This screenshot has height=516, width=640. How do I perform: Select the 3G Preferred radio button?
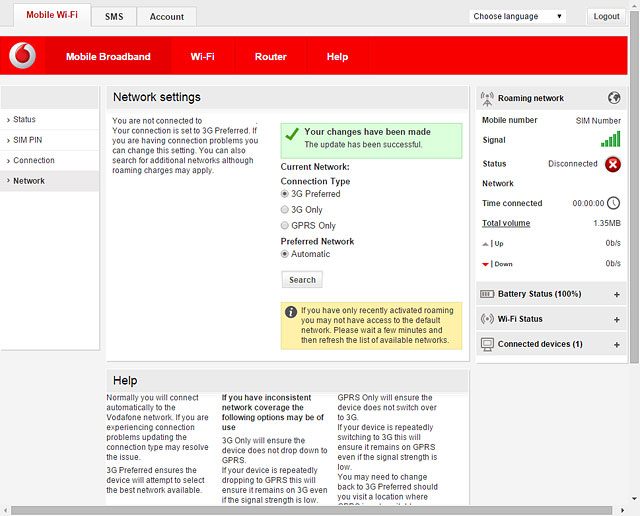[285, 194]
